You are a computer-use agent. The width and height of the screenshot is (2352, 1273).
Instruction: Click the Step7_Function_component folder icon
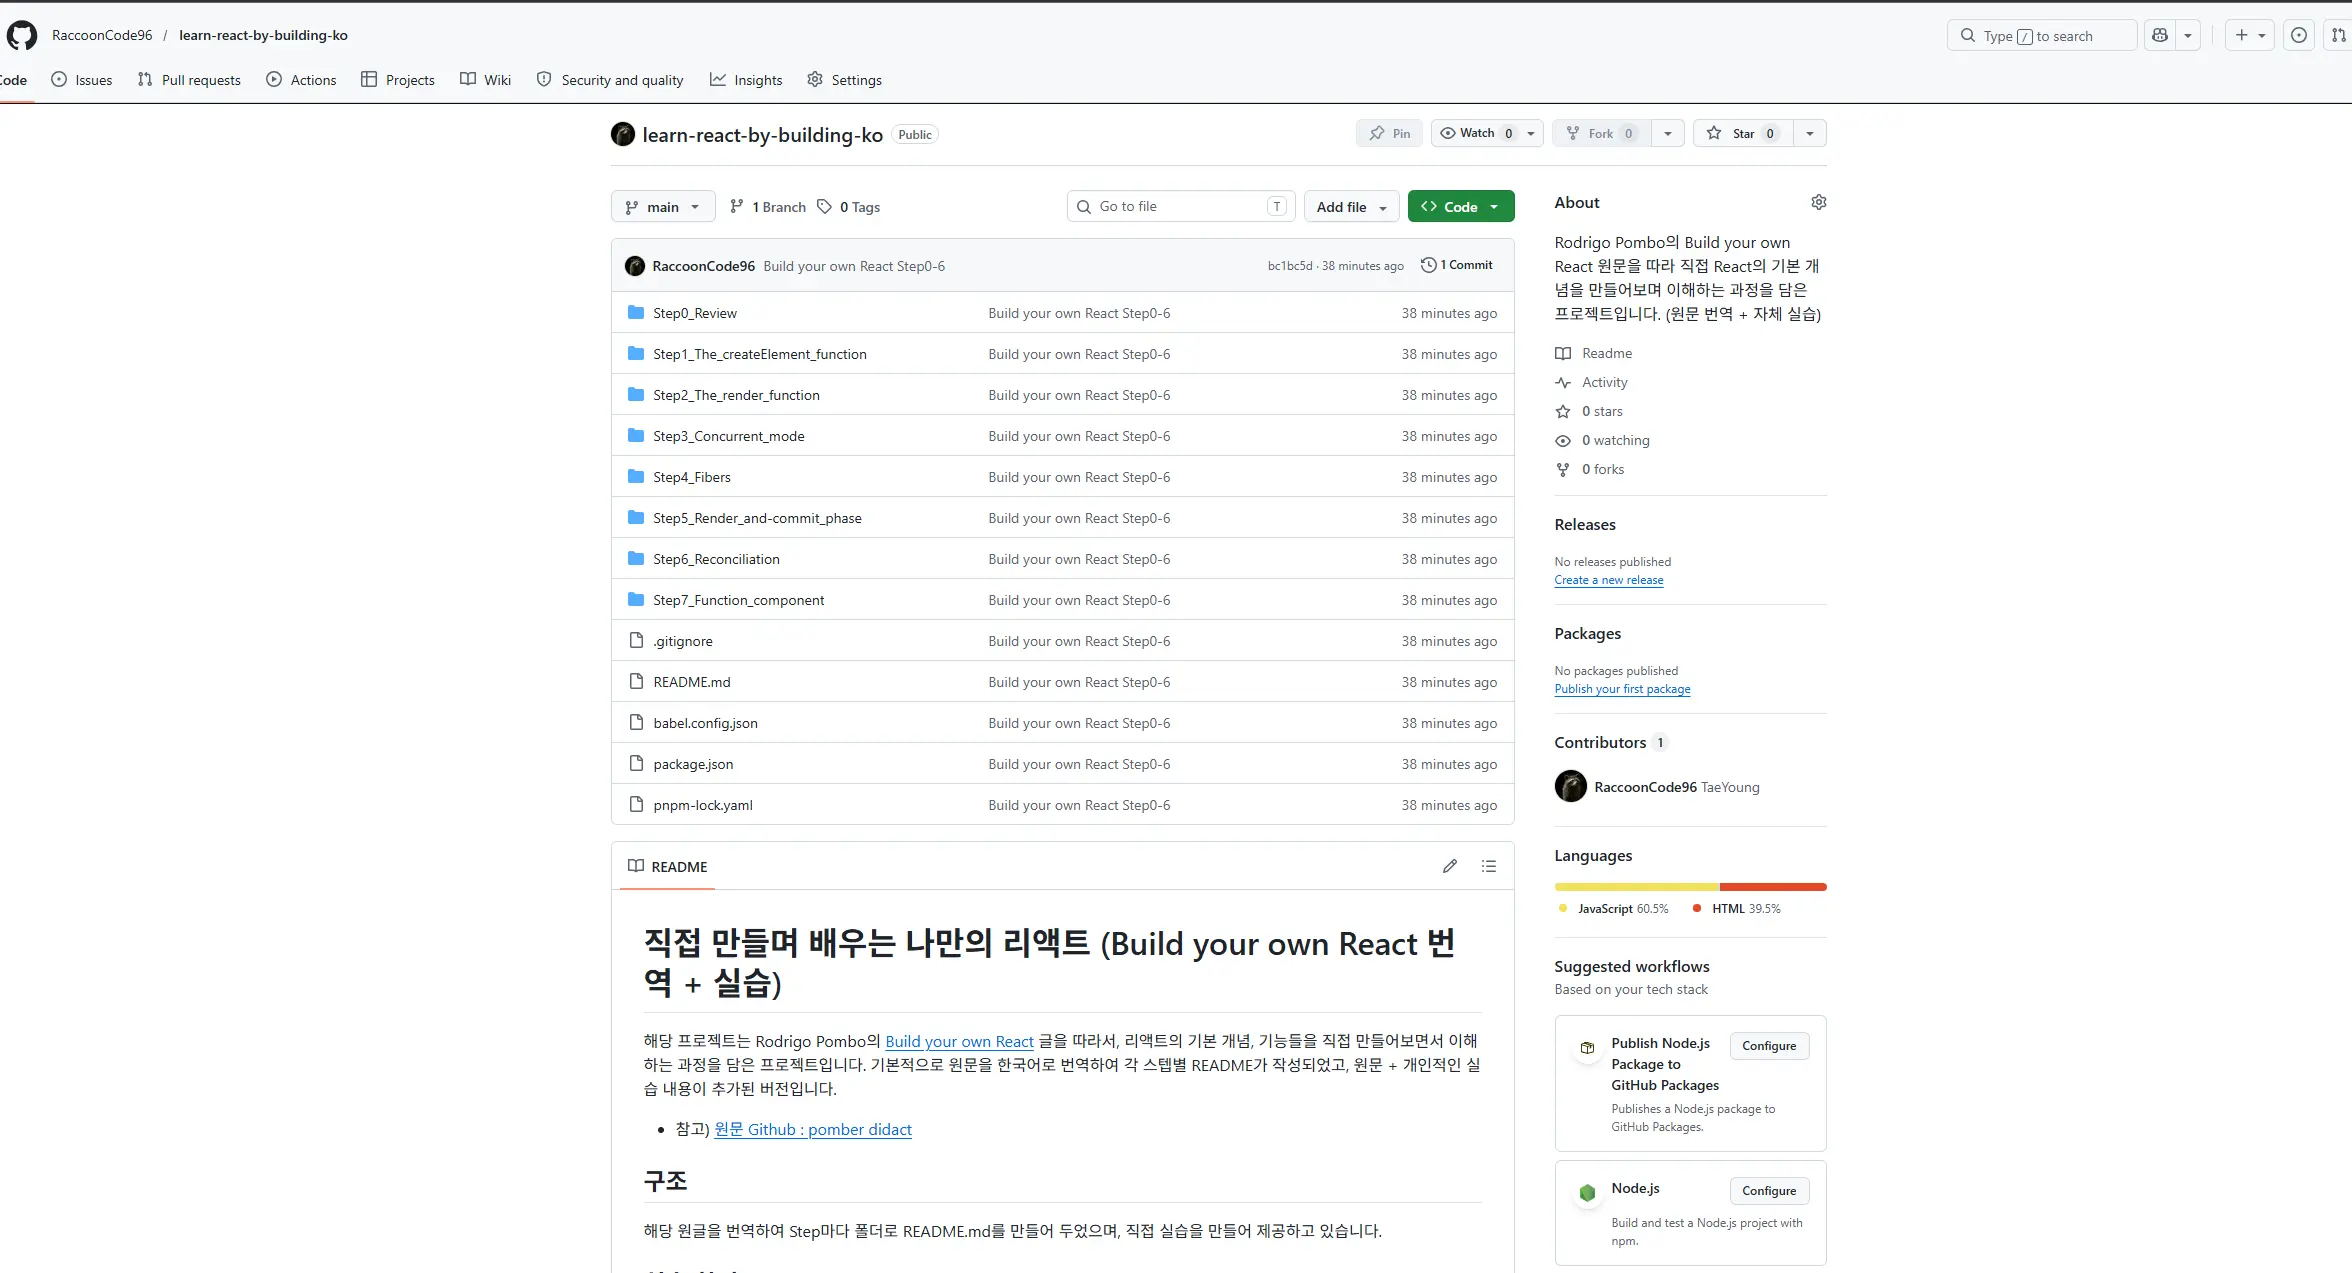(x=636, y=600)
